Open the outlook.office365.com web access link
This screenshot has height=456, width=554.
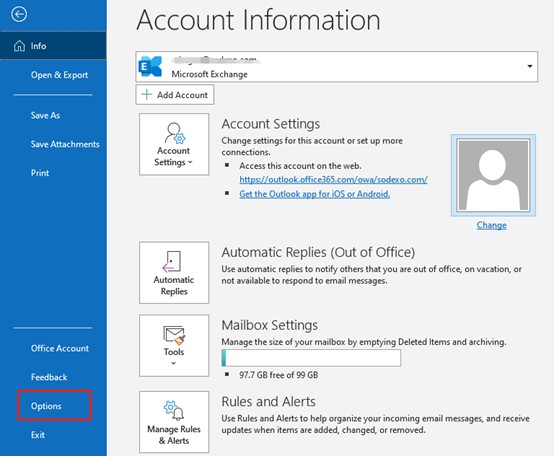tap(334, 180)
